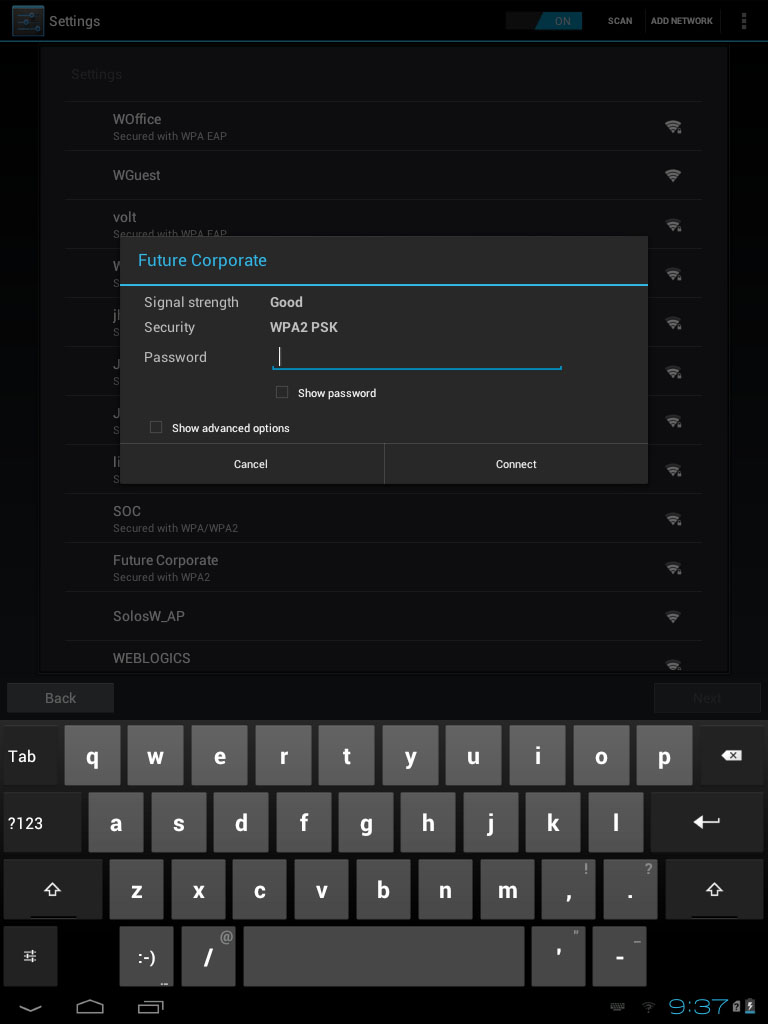Open the overflow menu icon

(743, 21)
